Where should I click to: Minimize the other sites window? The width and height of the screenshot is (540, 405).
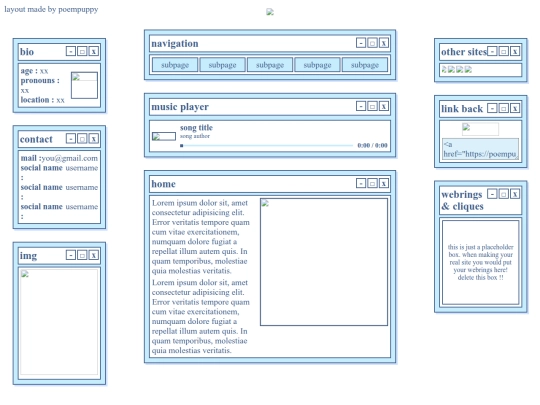click(492, 51)
